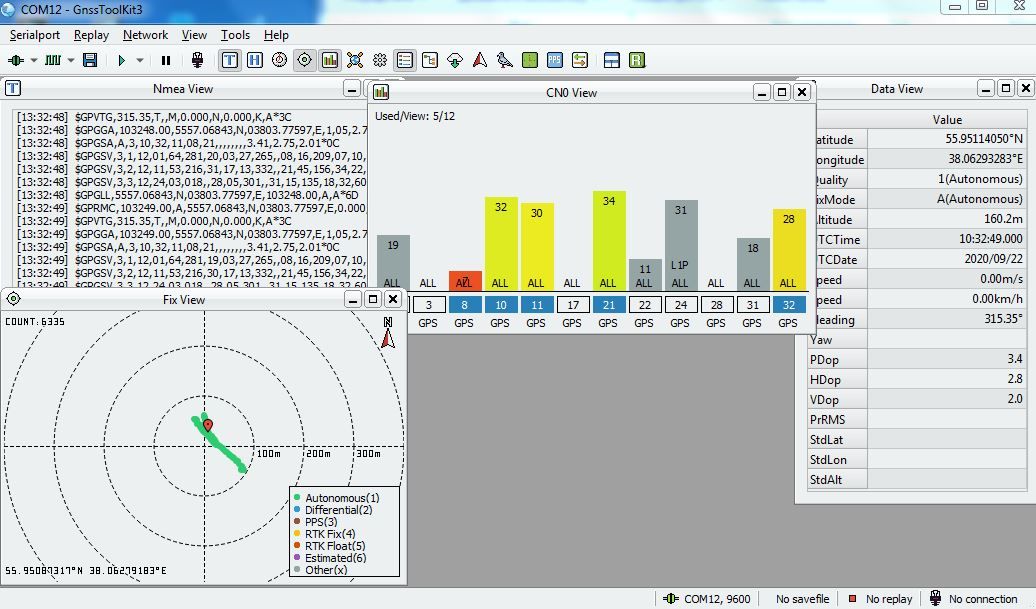1036x609 pixels.
Task: Toggle the CN0 bar chart view icon
Action: click(330, 60)
